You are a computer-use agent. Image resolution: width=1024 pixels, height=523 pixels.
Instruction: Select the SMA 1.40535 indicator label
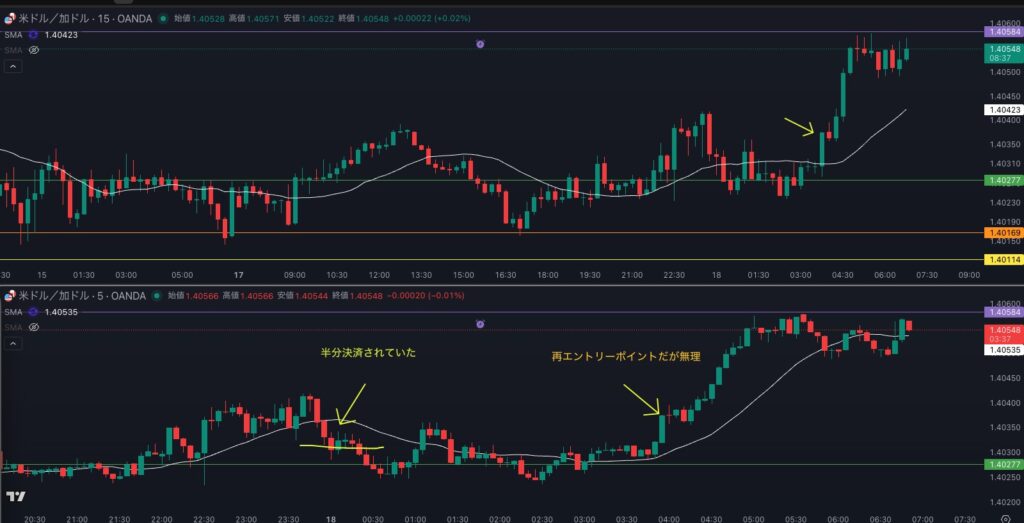[12, 312]
